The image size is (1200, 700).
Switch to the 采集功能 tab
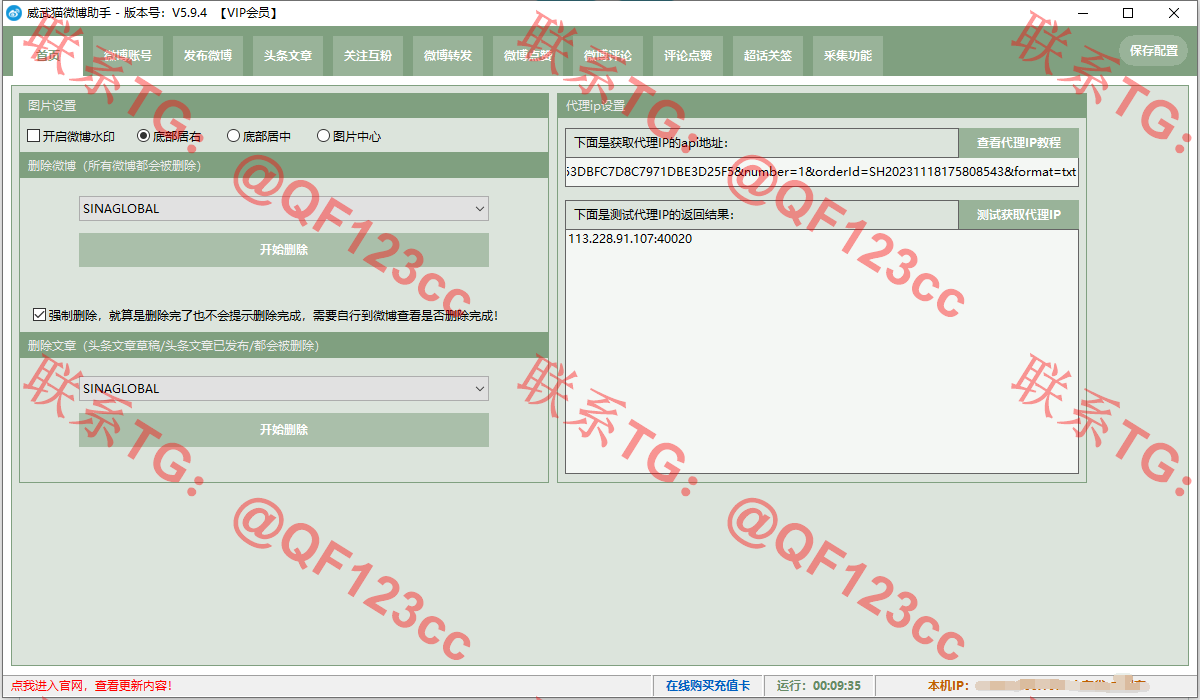848,56
